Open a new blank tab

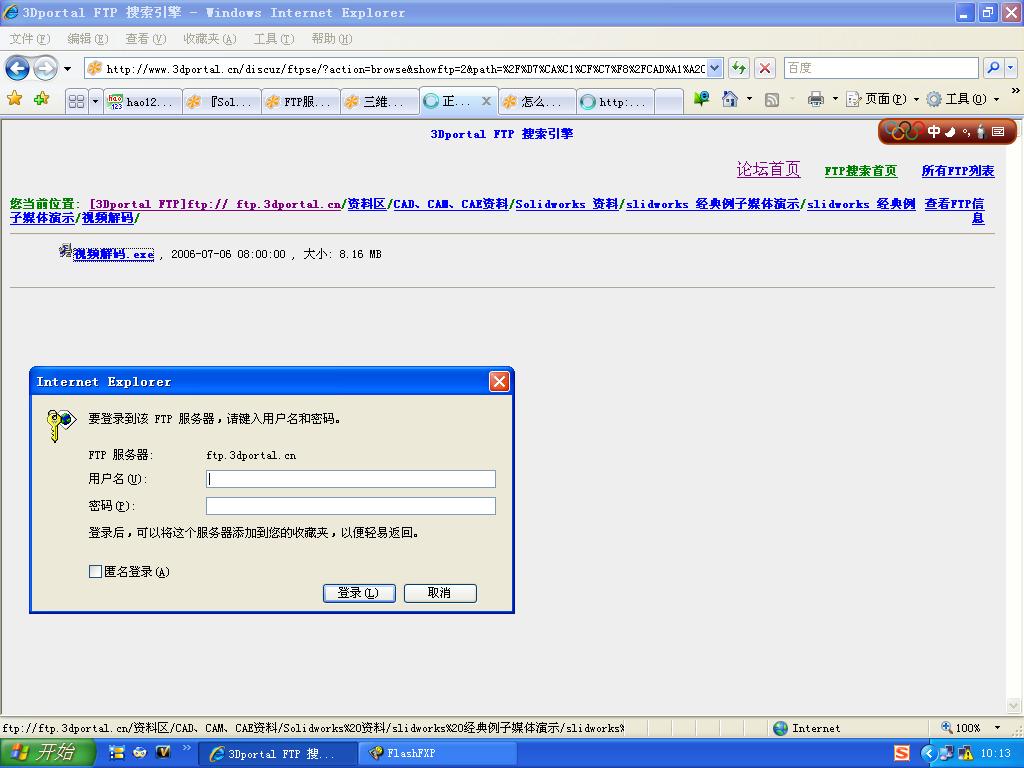pyautogui.click(x=668, y=102)
